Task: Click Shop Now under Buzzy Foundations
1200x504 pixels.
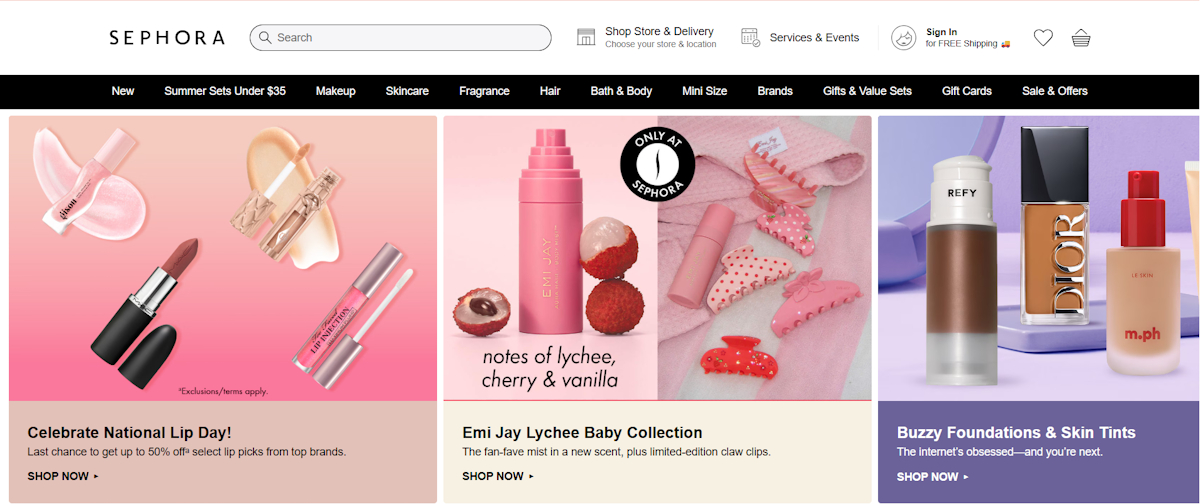Action: pos(932,476)
